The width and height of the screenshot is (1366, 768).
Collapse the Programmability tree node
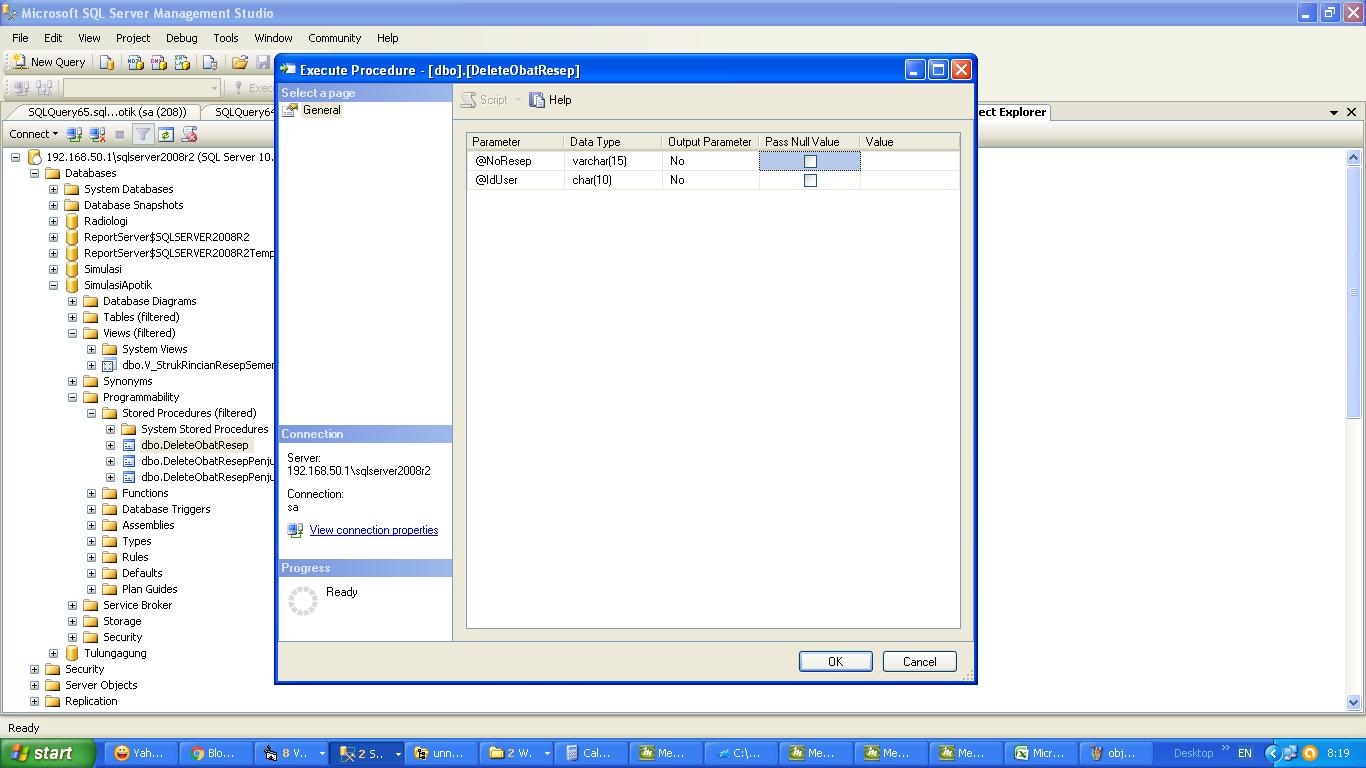[x=71, y=397]
